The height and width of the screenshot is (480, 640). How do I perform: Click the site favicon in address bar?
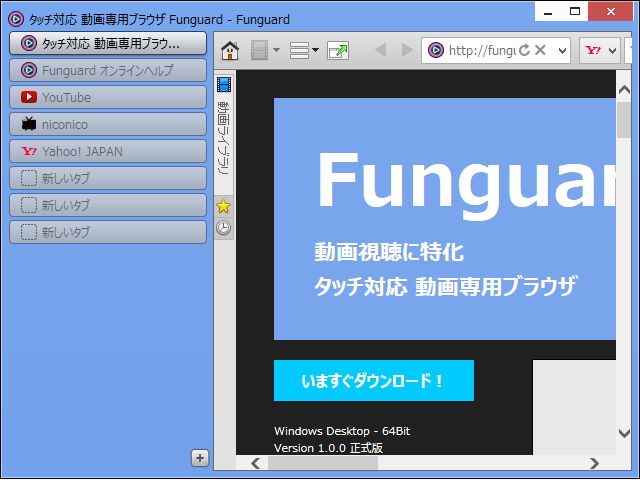pos(436,50)
